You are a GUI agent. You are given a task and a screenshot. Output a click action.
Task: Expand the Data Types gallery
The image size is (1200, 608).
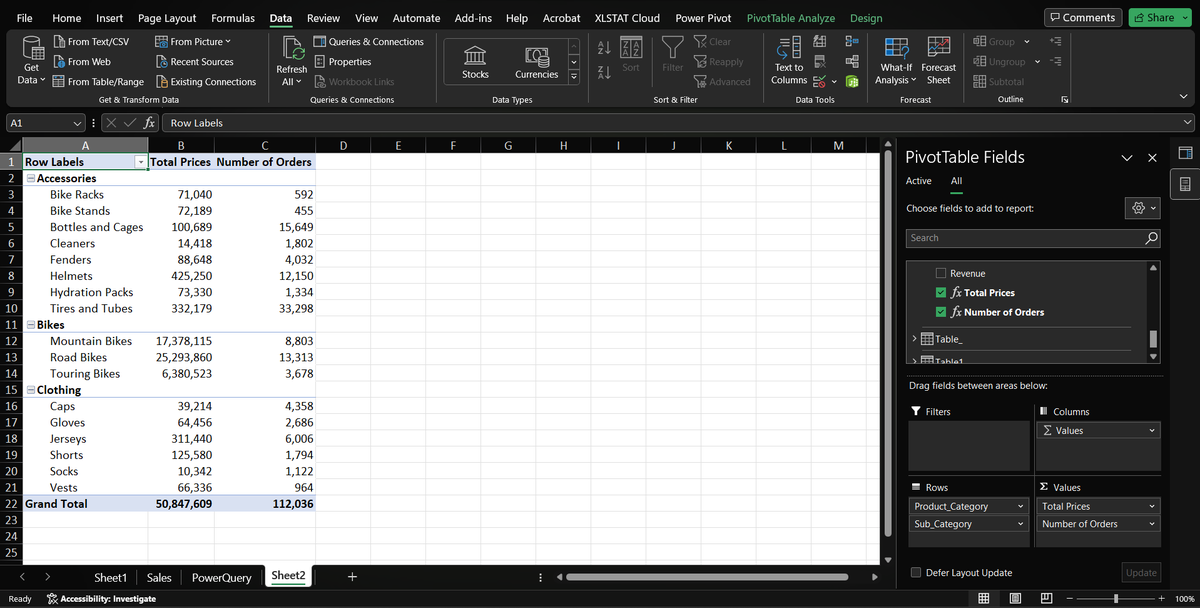(x=574, y=78)
